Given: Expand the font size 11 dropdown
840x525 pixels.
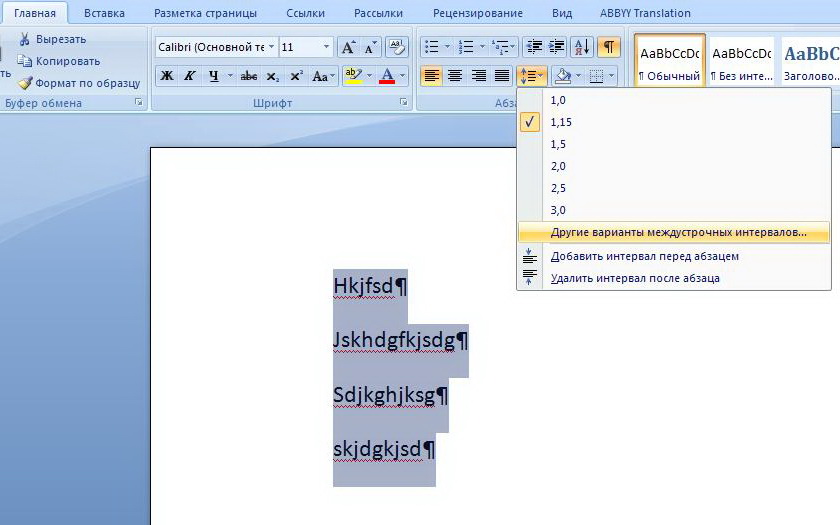Looking at the screenshot, I should click(326, 47).
